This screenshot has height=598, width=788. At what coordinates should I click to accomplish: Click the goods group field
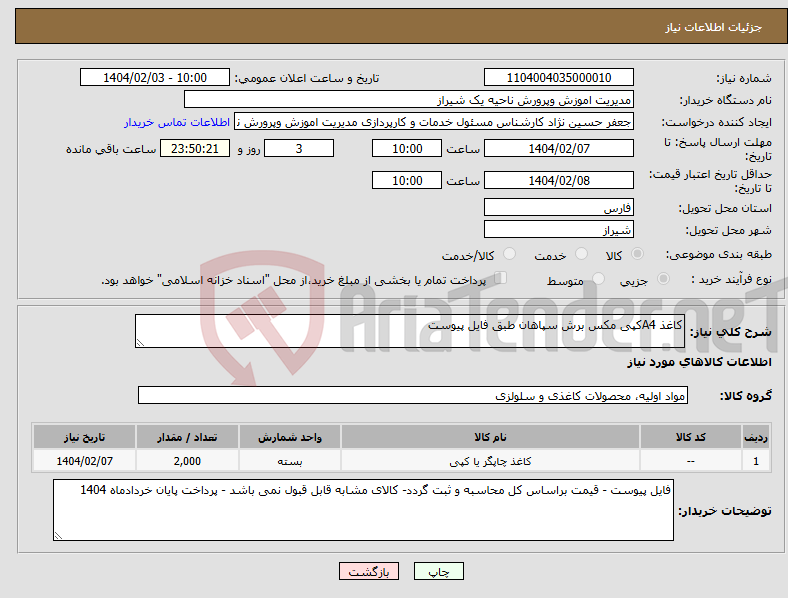tap(413, 395)
